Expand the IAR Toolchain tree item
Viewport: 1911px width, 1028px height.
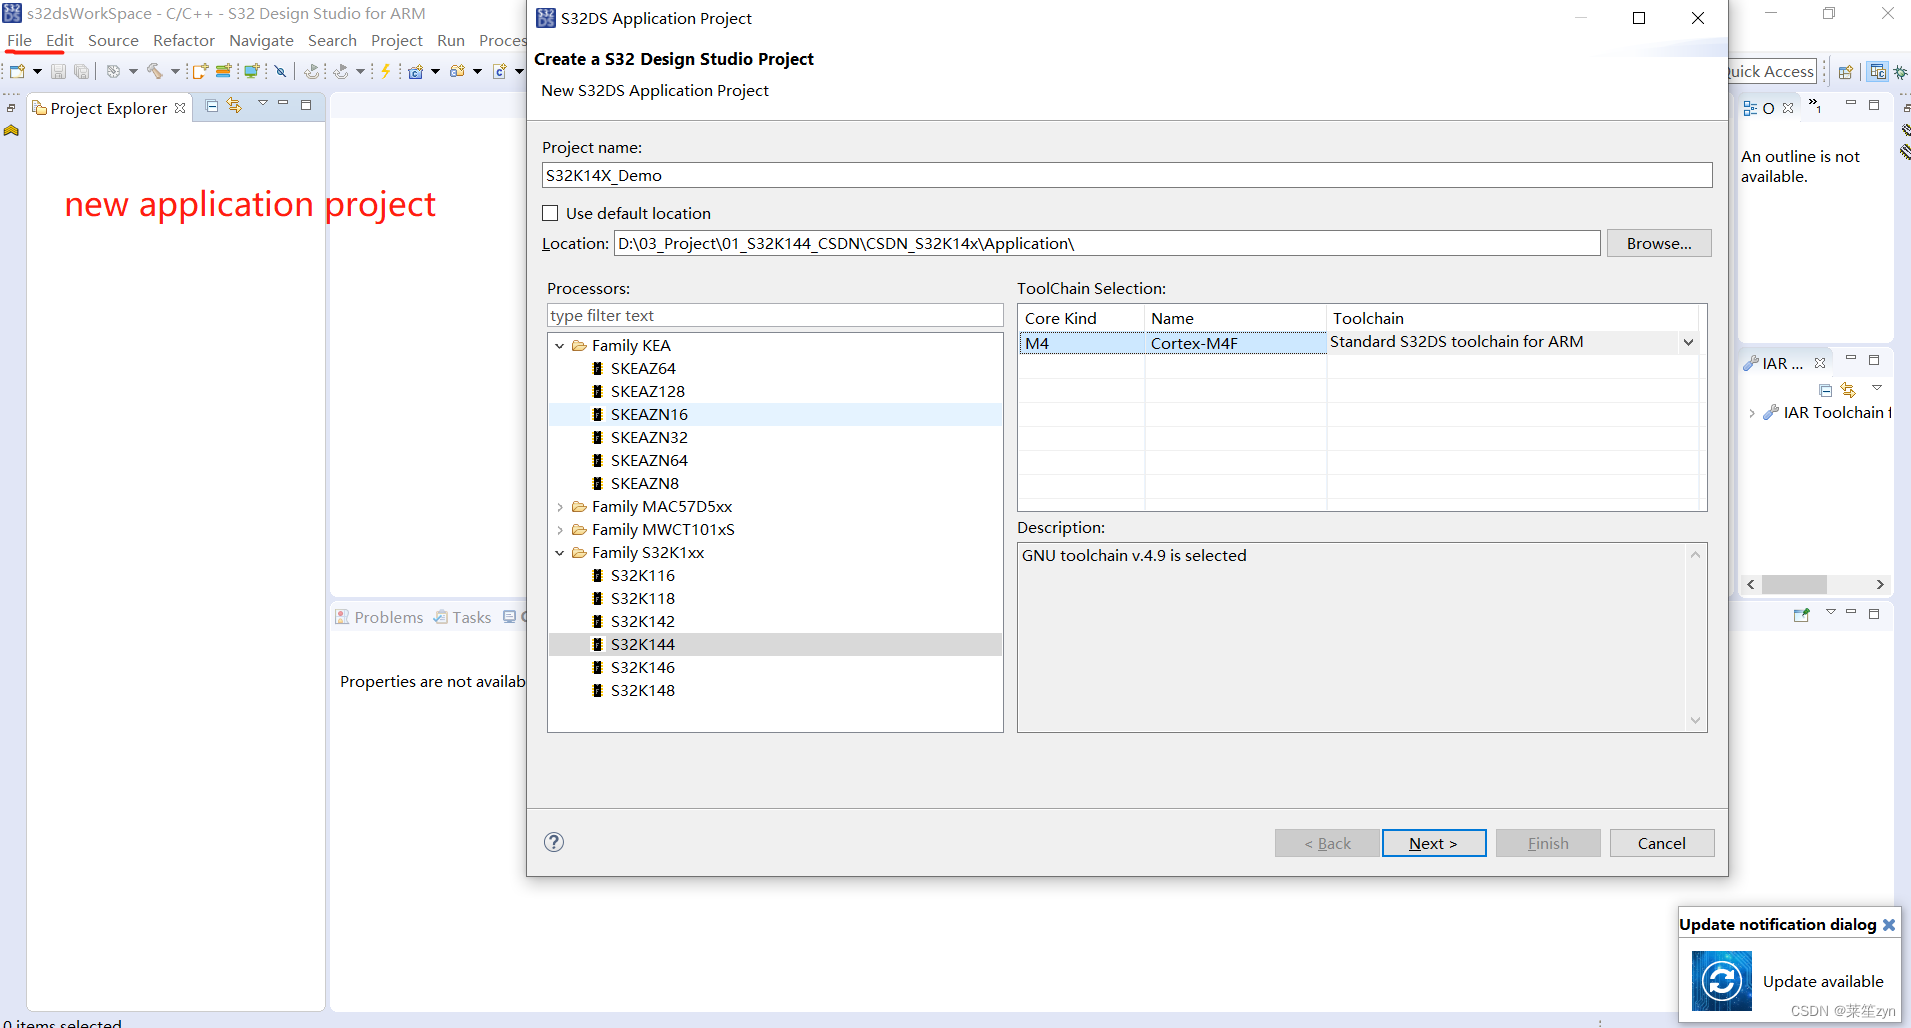1752,413
